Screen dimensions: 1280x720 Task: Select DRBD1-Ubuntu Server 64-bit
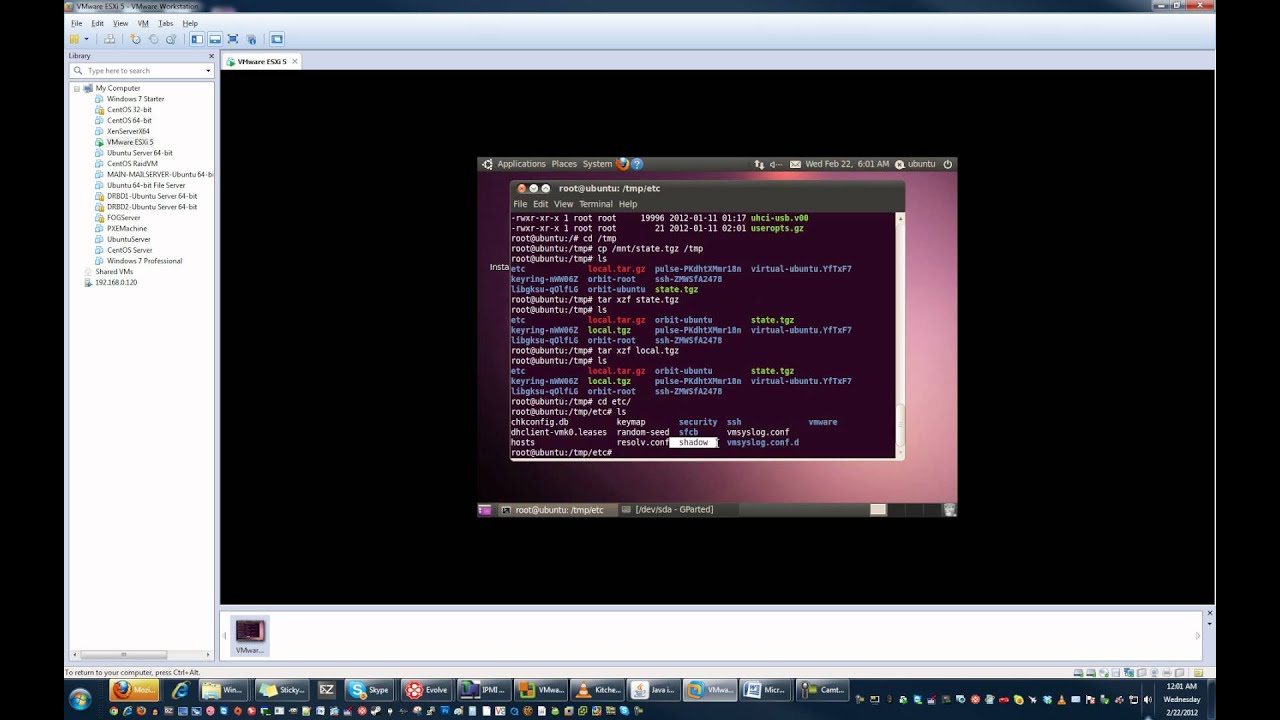tap(152, 196)
